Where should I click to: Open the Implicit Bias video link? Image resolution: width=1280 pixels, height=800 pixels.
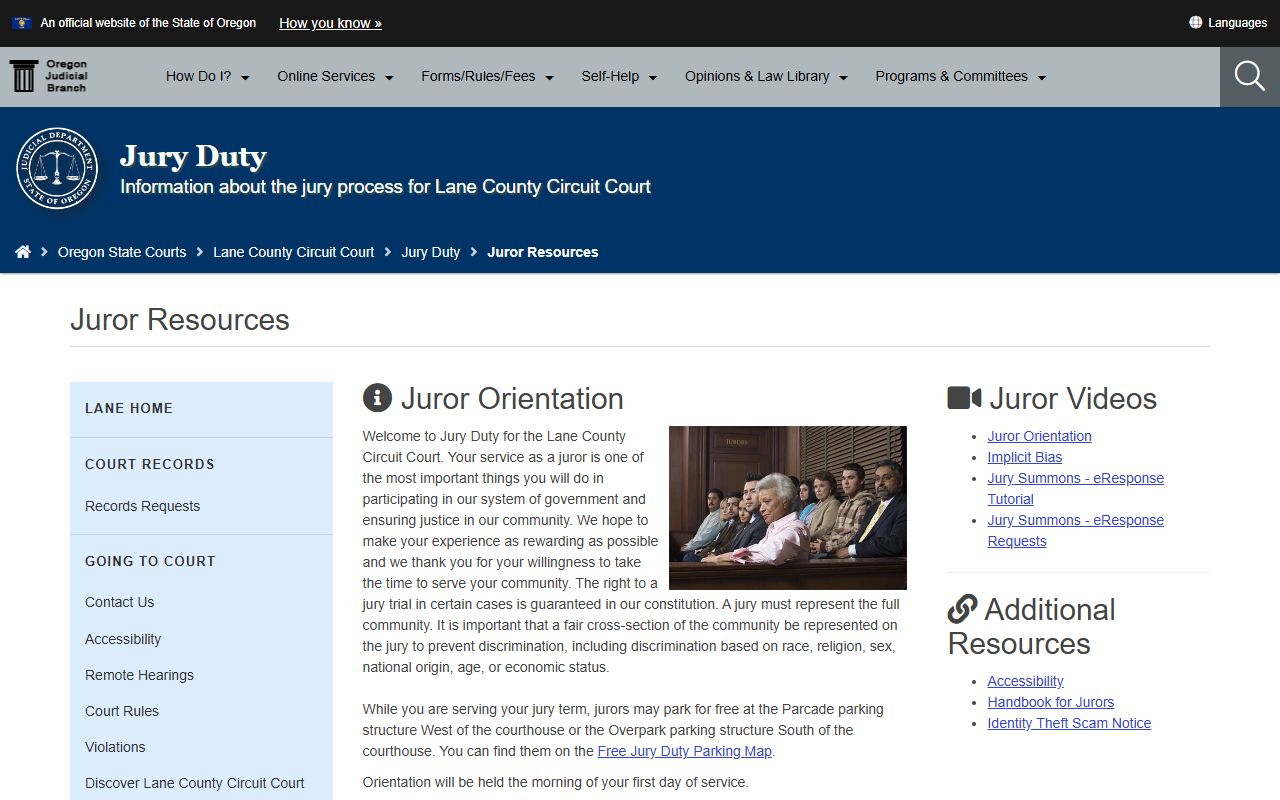click(x=1025, y=457)
